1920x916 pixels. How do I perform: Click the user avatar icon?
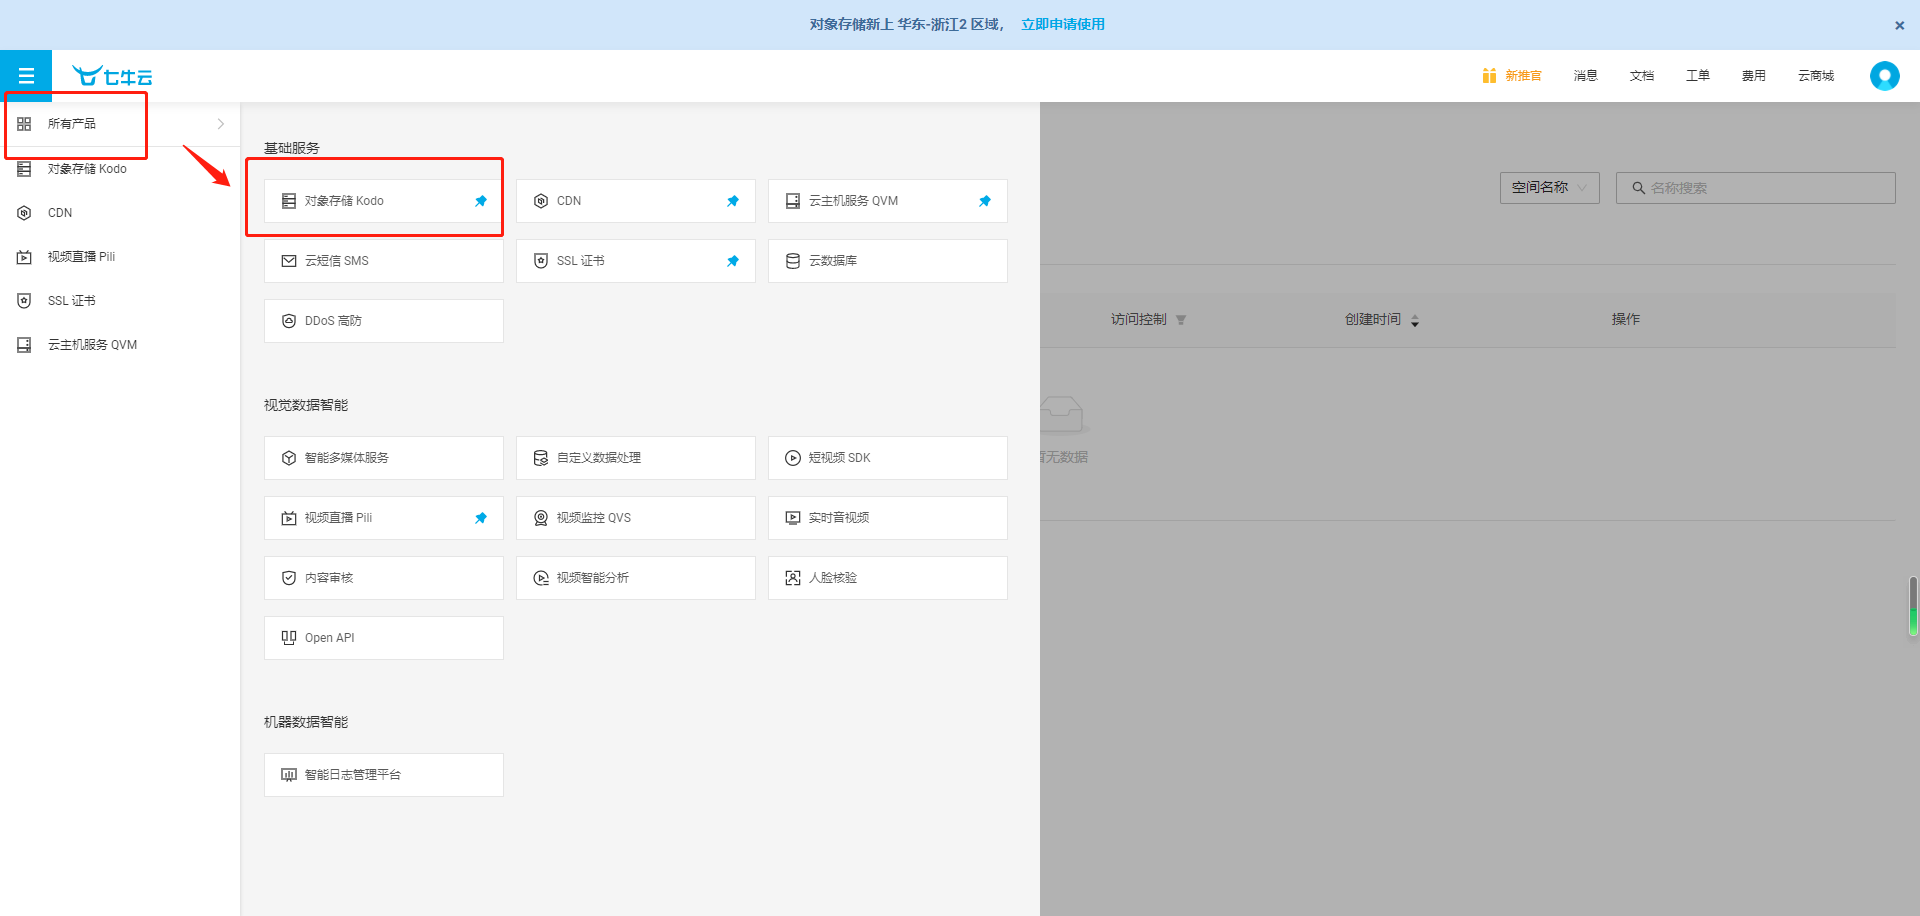(x=1884, y=76)
